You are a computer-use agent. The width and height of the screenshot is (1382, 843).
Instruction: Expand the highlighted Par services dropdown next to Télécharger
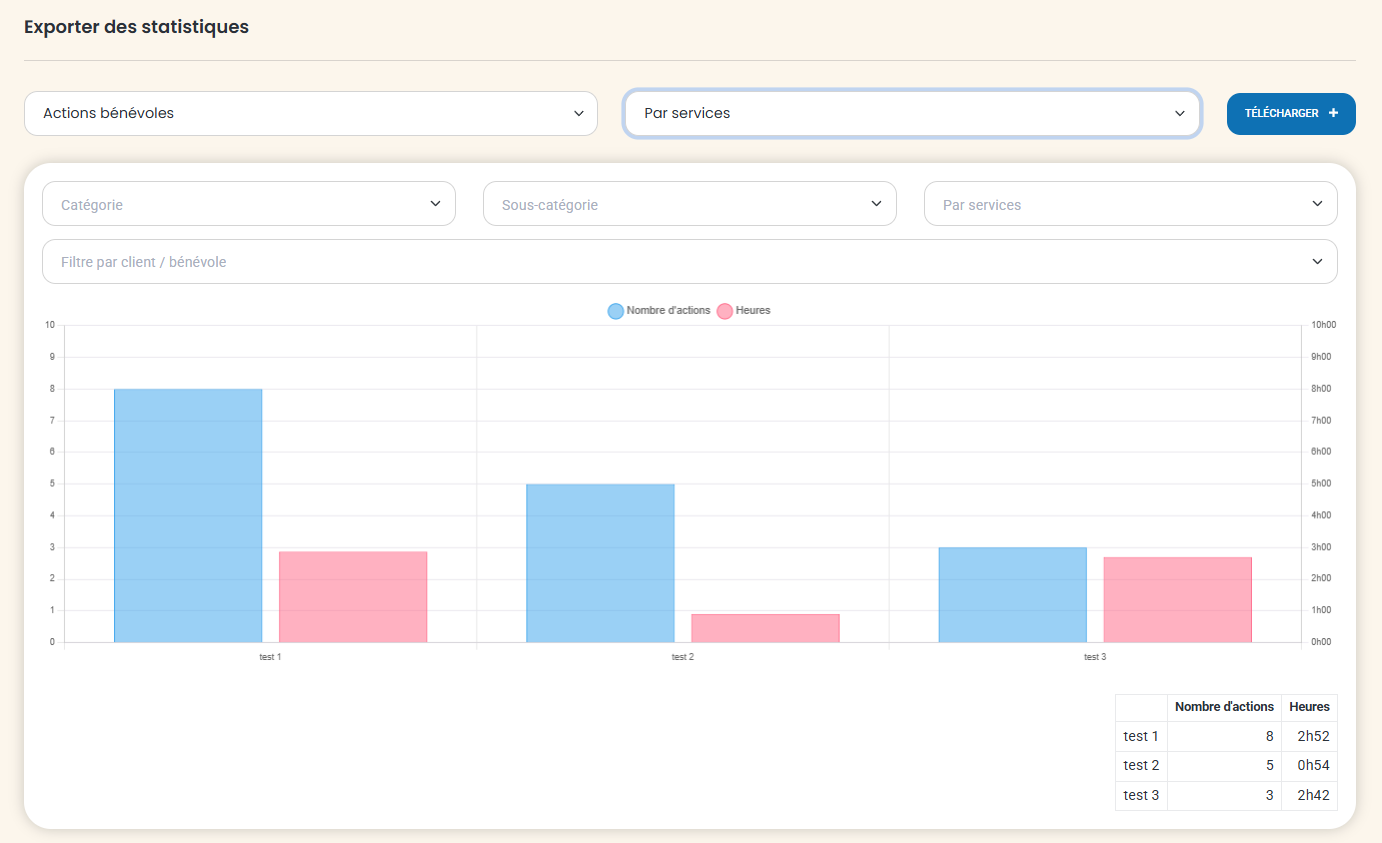point(911,114)
